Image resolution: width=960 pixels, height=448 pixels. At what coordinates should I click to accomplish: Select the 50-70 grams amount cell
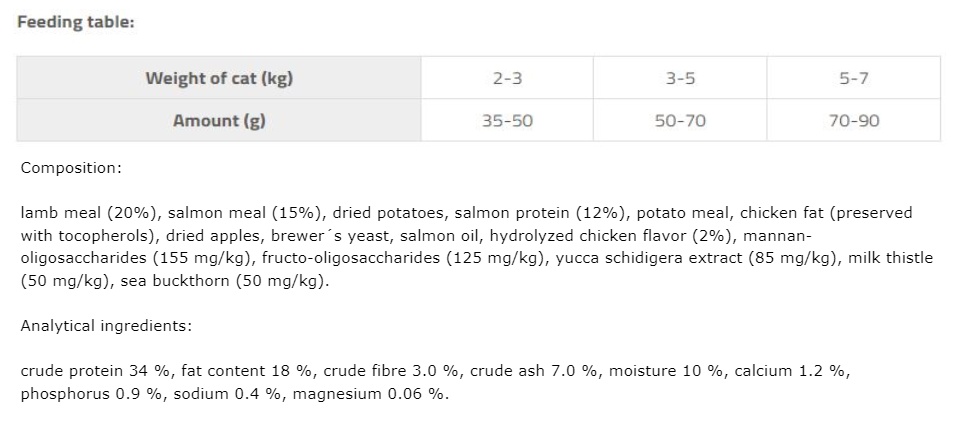pyautogui.click(x=680, y=121)
